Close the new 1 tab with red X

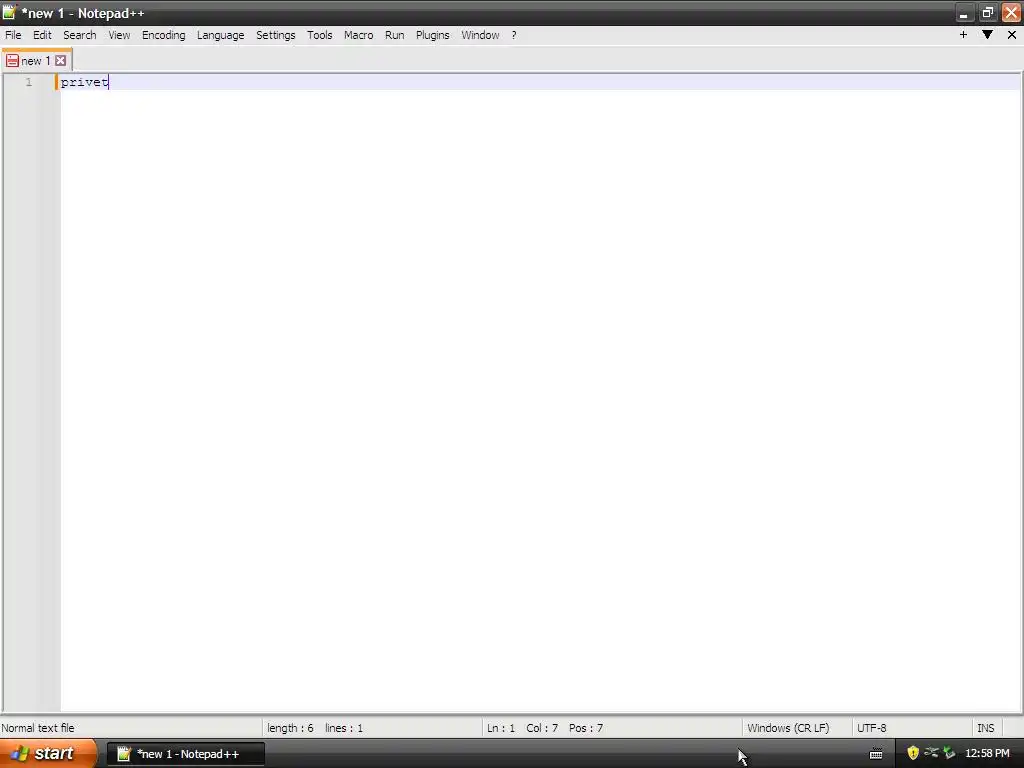coord(60,61)
